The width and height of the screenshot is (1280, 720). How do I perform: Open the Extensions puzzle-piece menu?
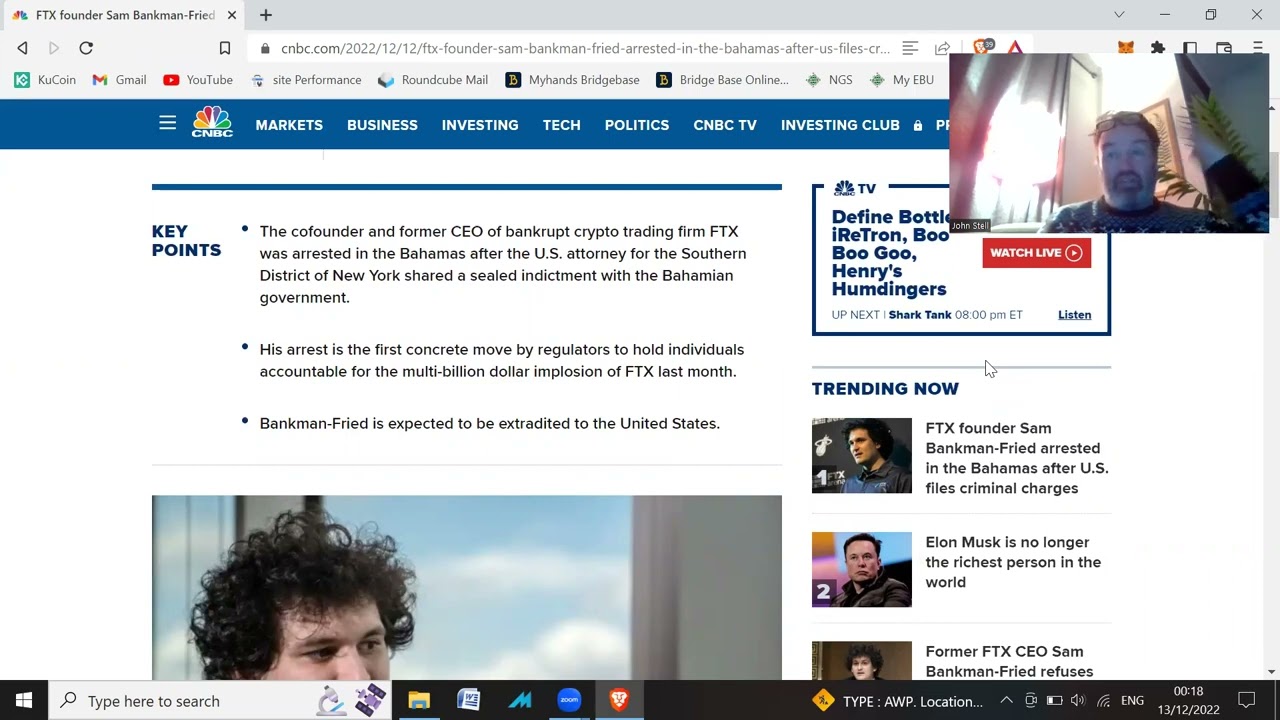click(x=1158, y=48)
